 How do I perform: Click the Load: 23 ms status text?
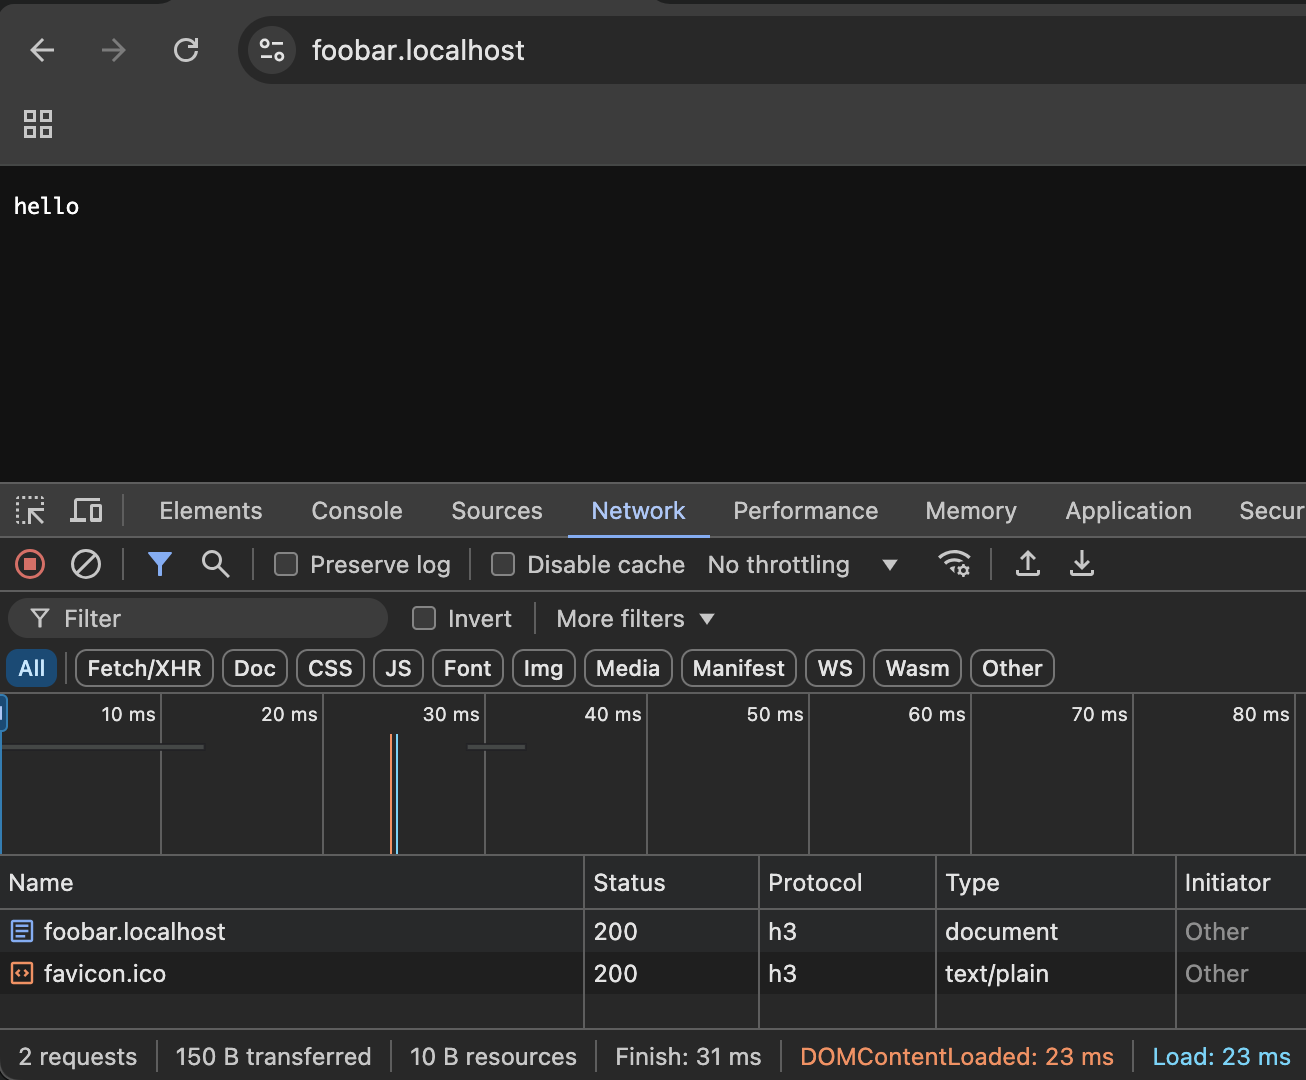click(x=1221, y=1057)
